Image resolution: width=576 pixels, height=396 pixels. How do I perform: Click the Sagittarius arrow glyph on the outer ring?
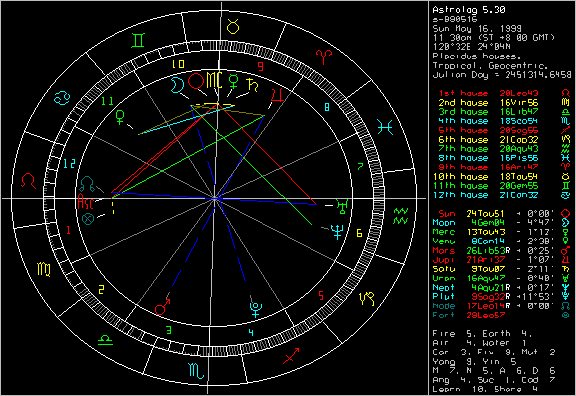point(291,356)
